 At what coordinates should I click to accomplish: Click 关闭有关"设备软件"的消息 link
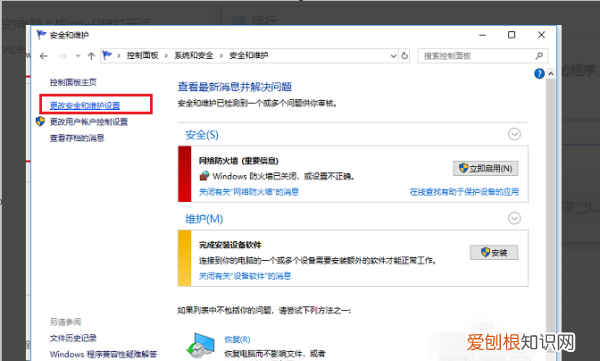click(x=245, y=276)
